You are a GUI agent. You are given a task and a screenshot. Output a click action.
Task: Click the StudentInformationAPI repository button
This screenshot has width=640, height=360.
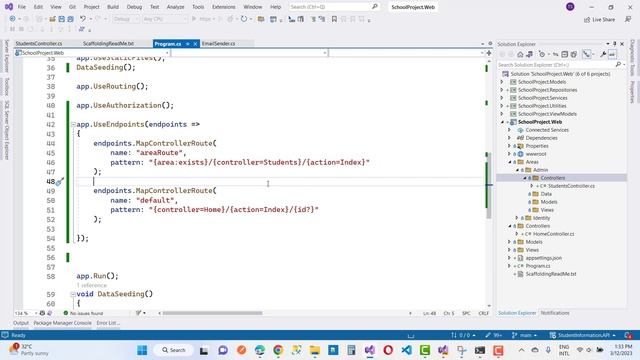pos(583,335)
